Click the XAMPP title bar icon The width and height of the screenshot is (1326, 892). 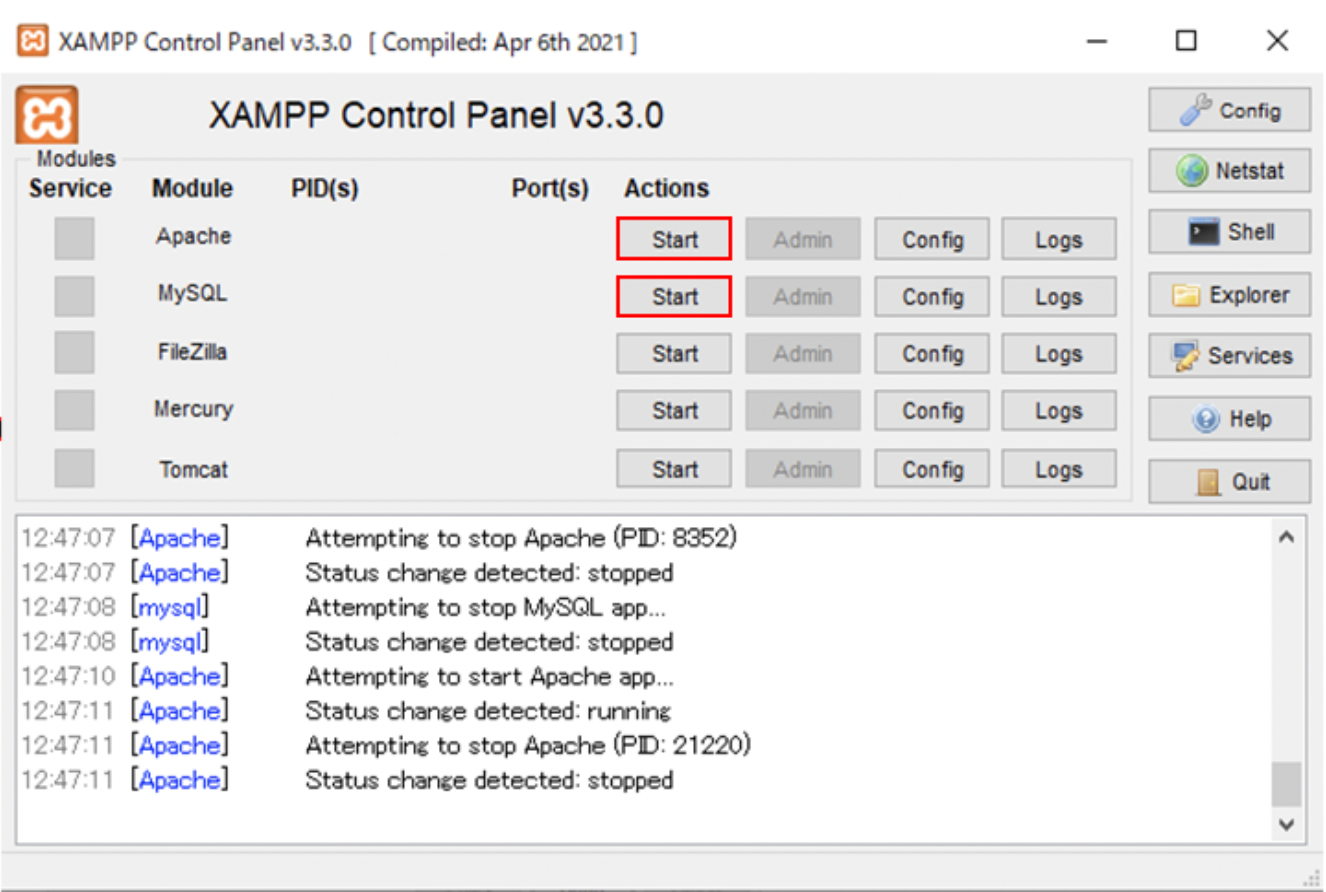tap(33, 41)
